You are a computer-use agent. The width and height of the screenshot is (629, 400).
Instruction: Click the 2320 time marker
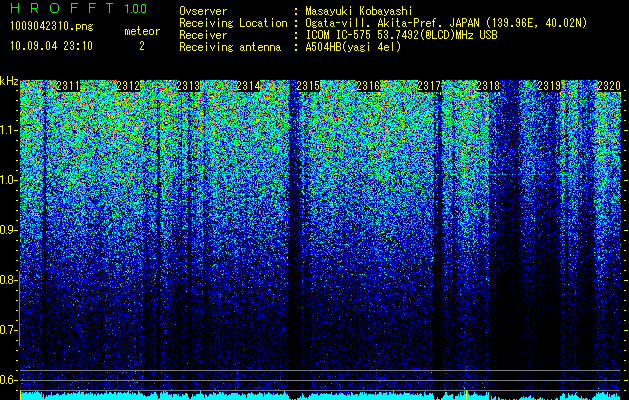tap(609, 86)
